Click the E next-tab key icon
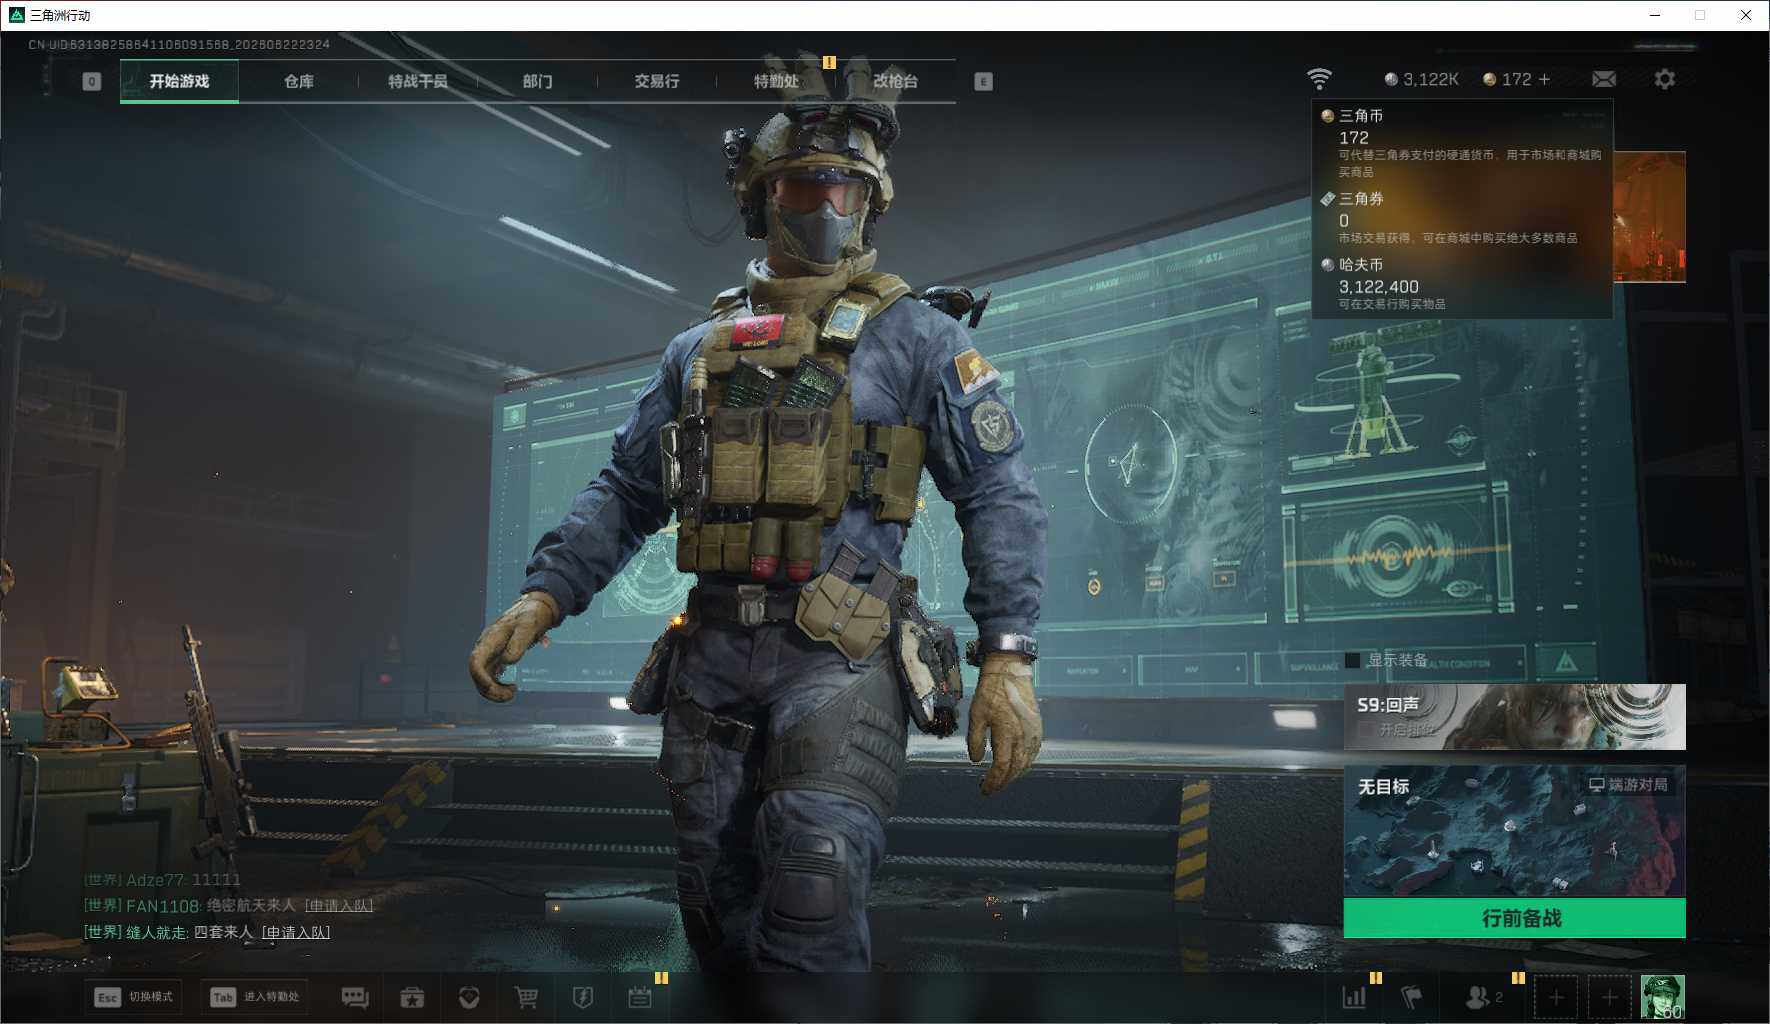The image size is (1770, 1024). pos(983,82)
